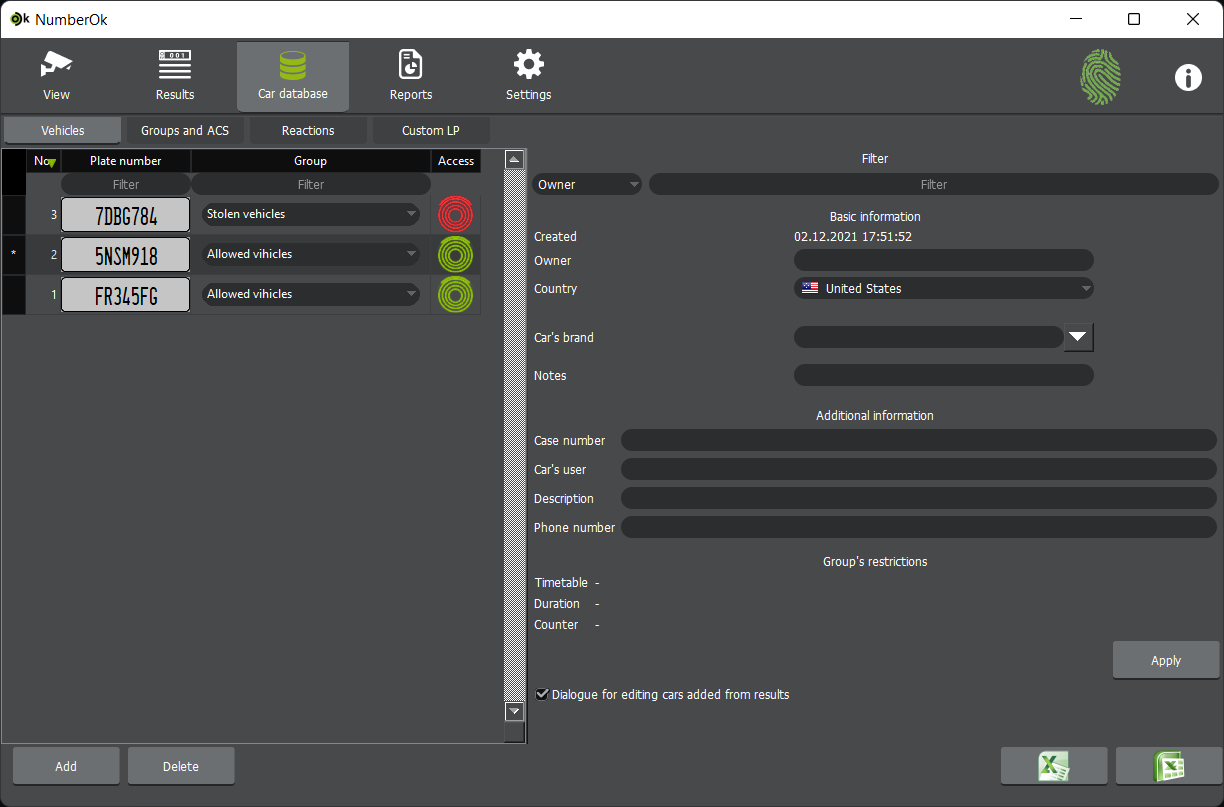
Task: Switch to Groups and ACS tab
Action: 185,130
